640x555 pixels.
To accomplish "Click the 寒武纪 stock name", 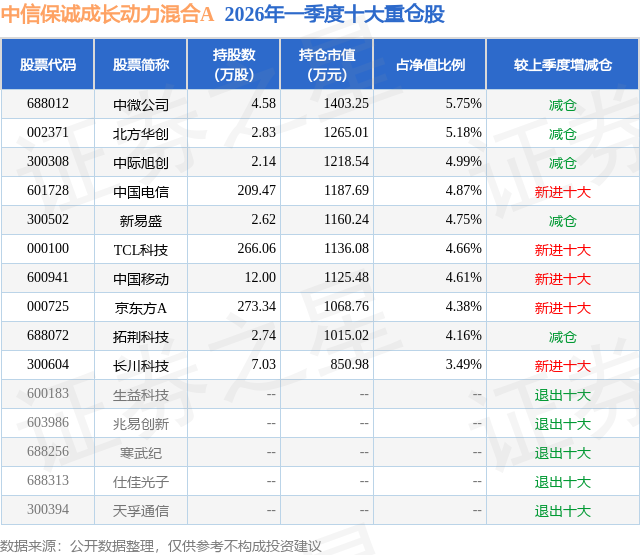I will [141, 452].
